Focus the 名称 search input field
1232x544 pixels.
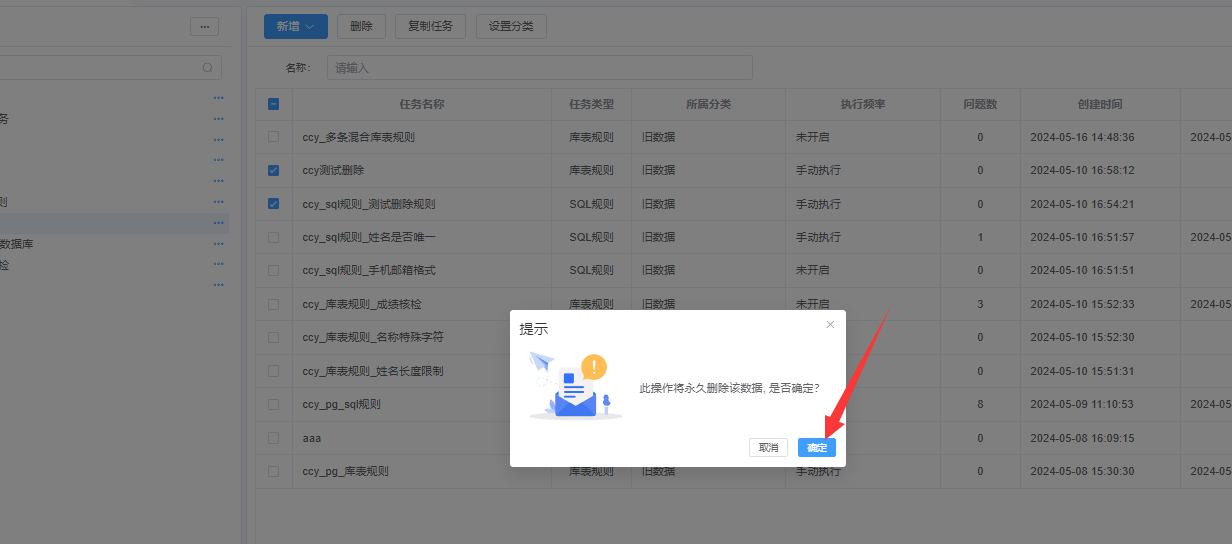(539, 68)
